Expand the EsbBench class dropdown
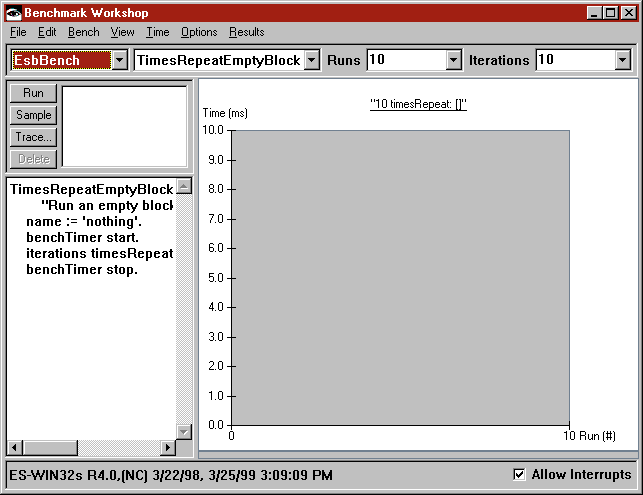Viewport: 643px width, 495px height. tap(120, 60)
